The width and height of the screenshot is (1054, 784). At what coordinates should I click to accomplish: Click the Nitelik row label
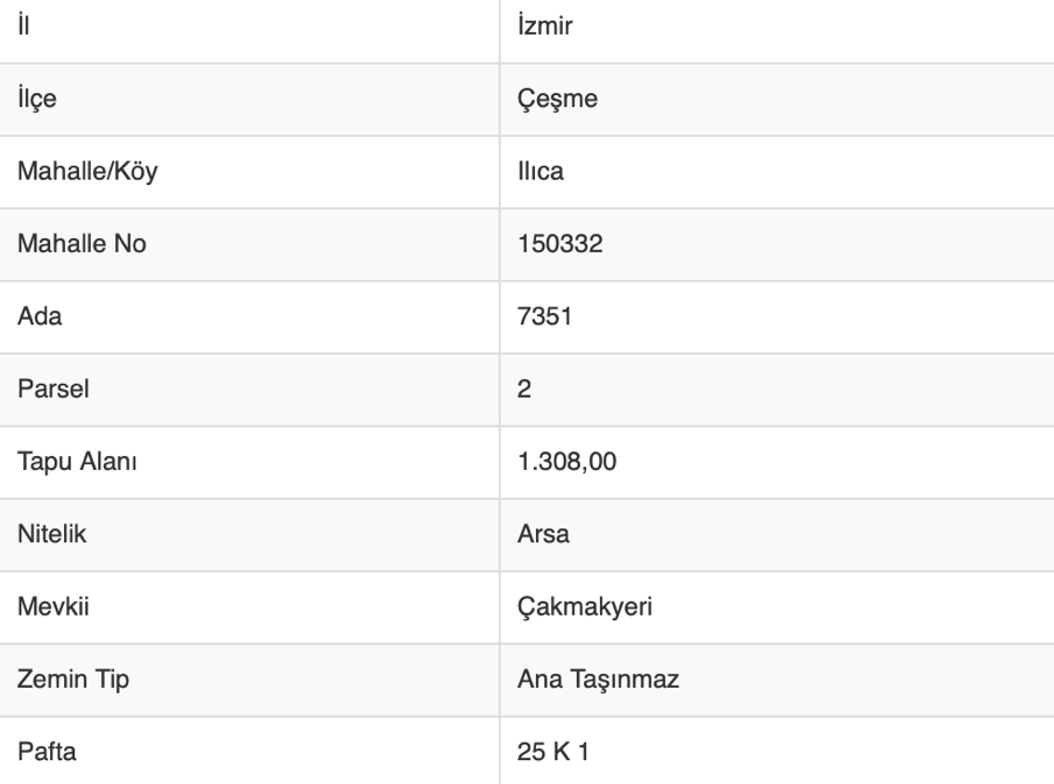coord(52,534)
